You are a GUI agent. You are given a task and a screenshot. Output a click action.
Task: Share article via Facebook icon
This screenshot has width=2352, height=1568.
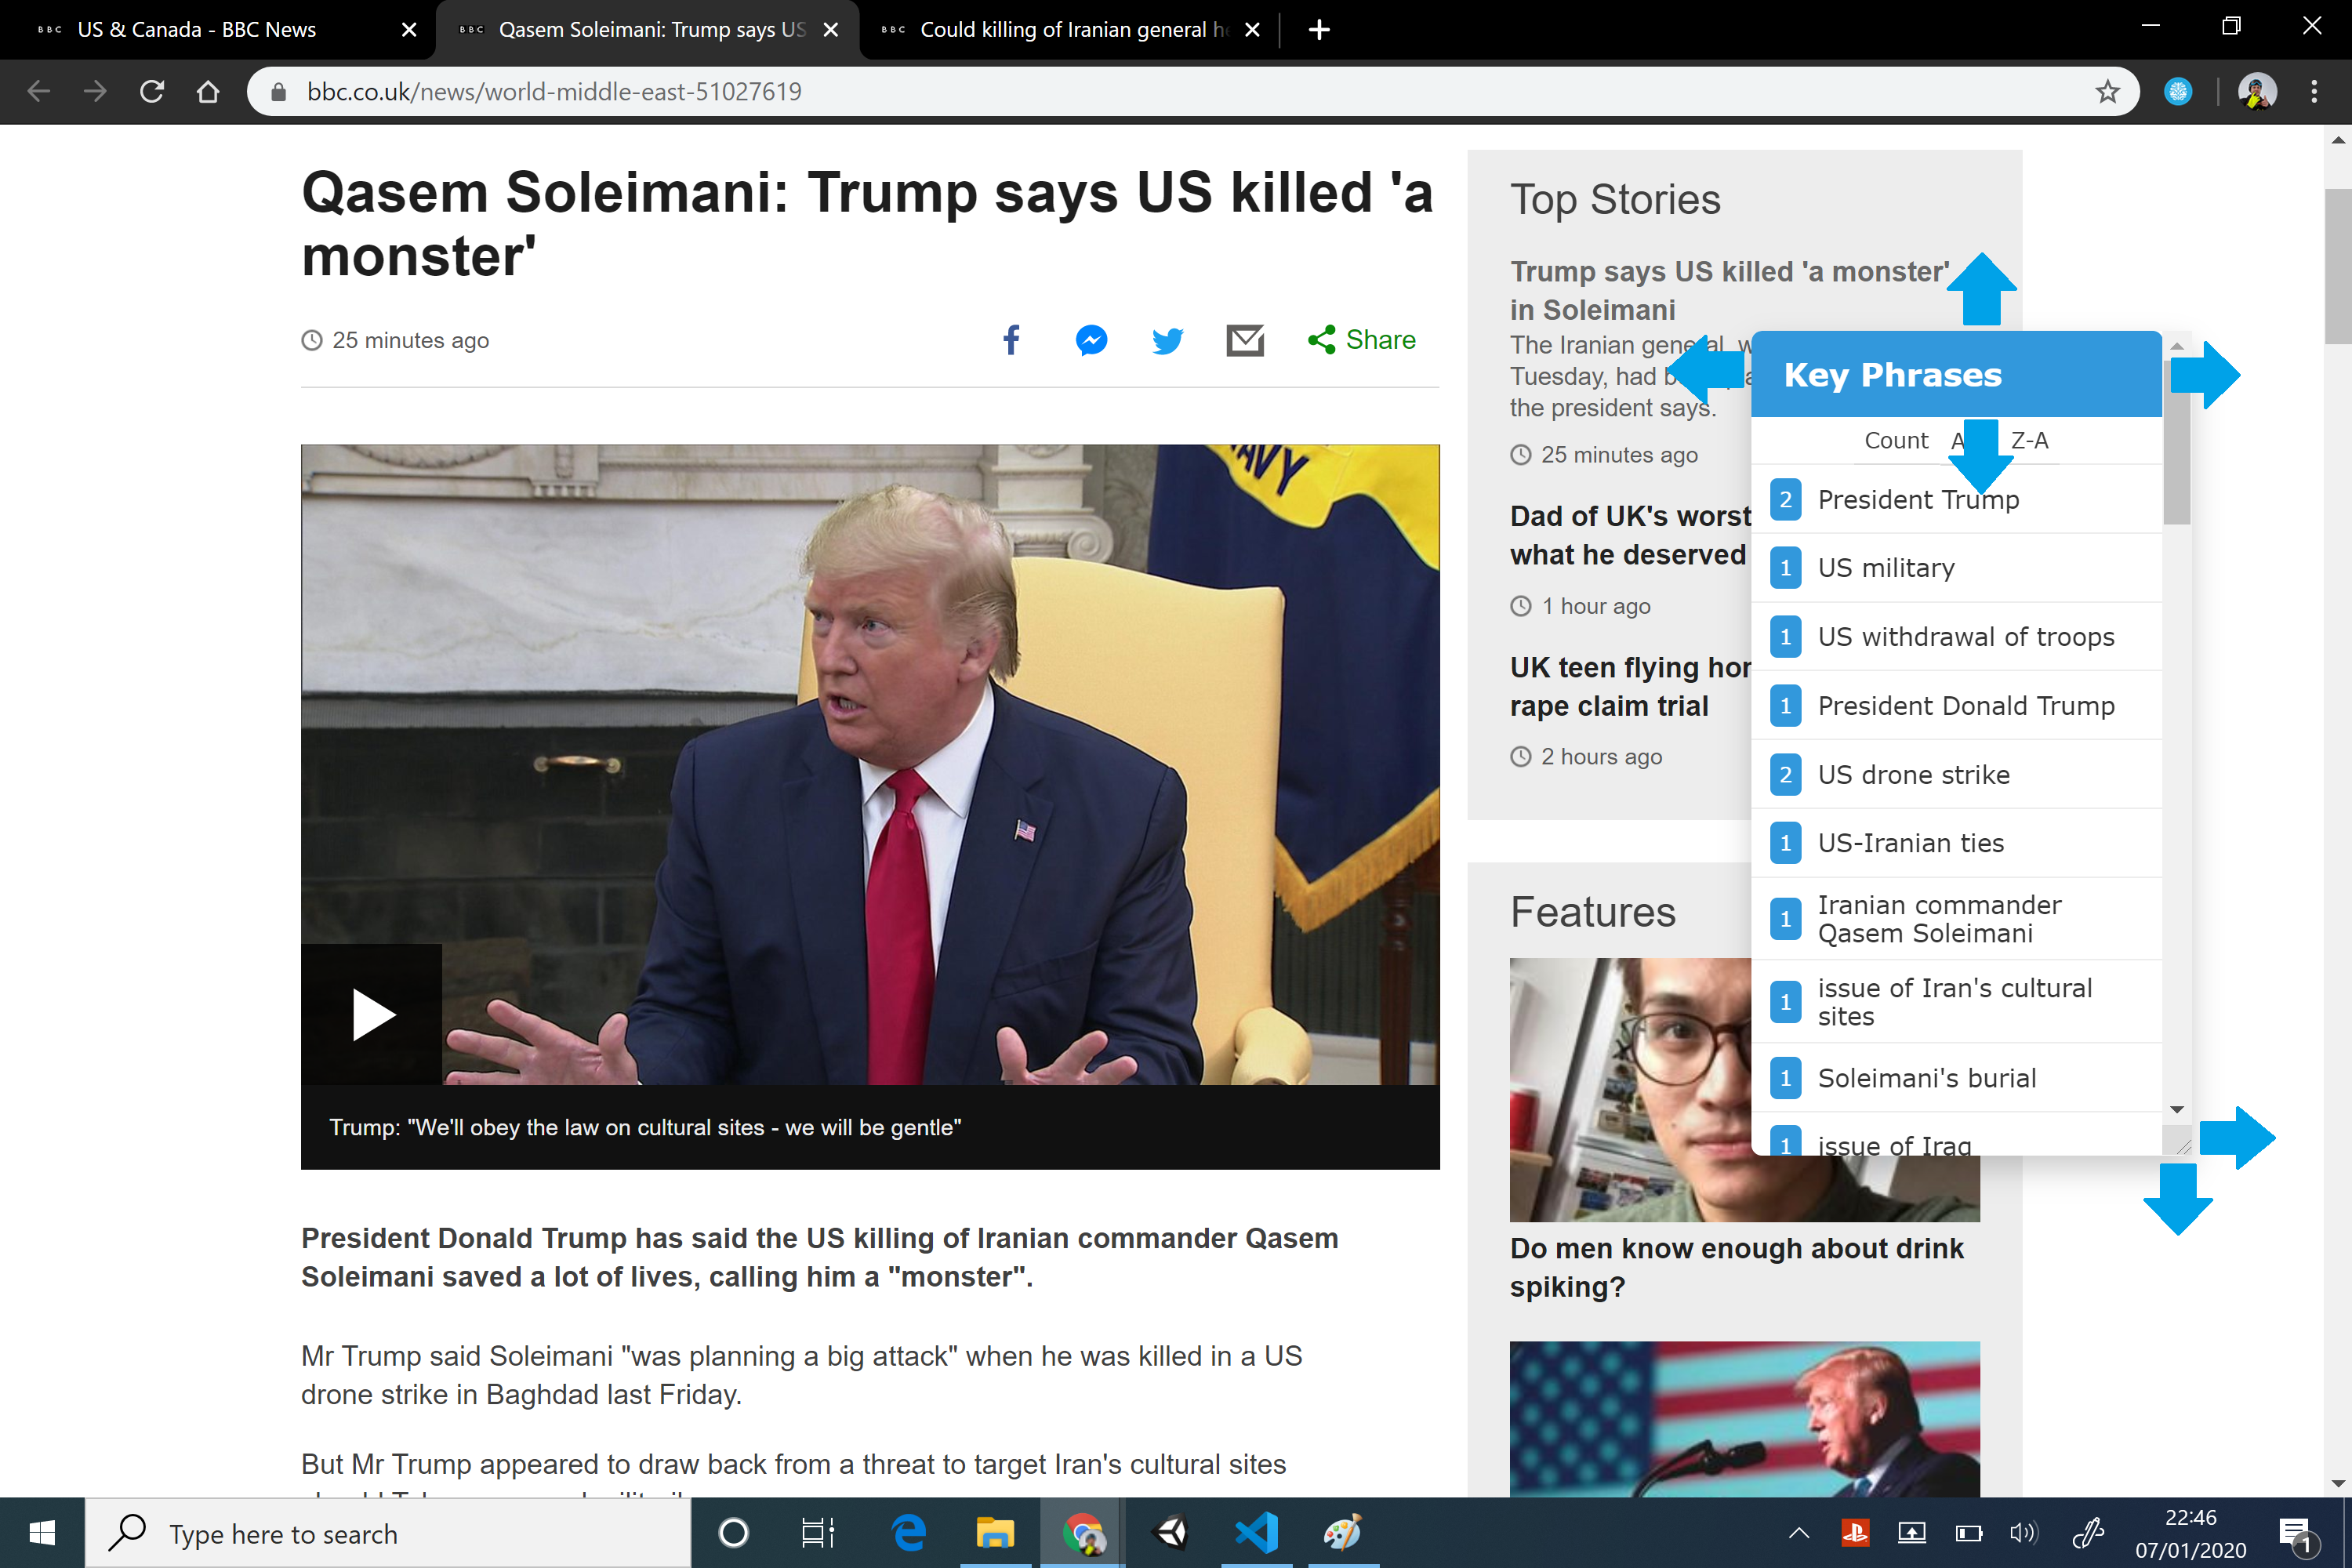(1011, 340)
